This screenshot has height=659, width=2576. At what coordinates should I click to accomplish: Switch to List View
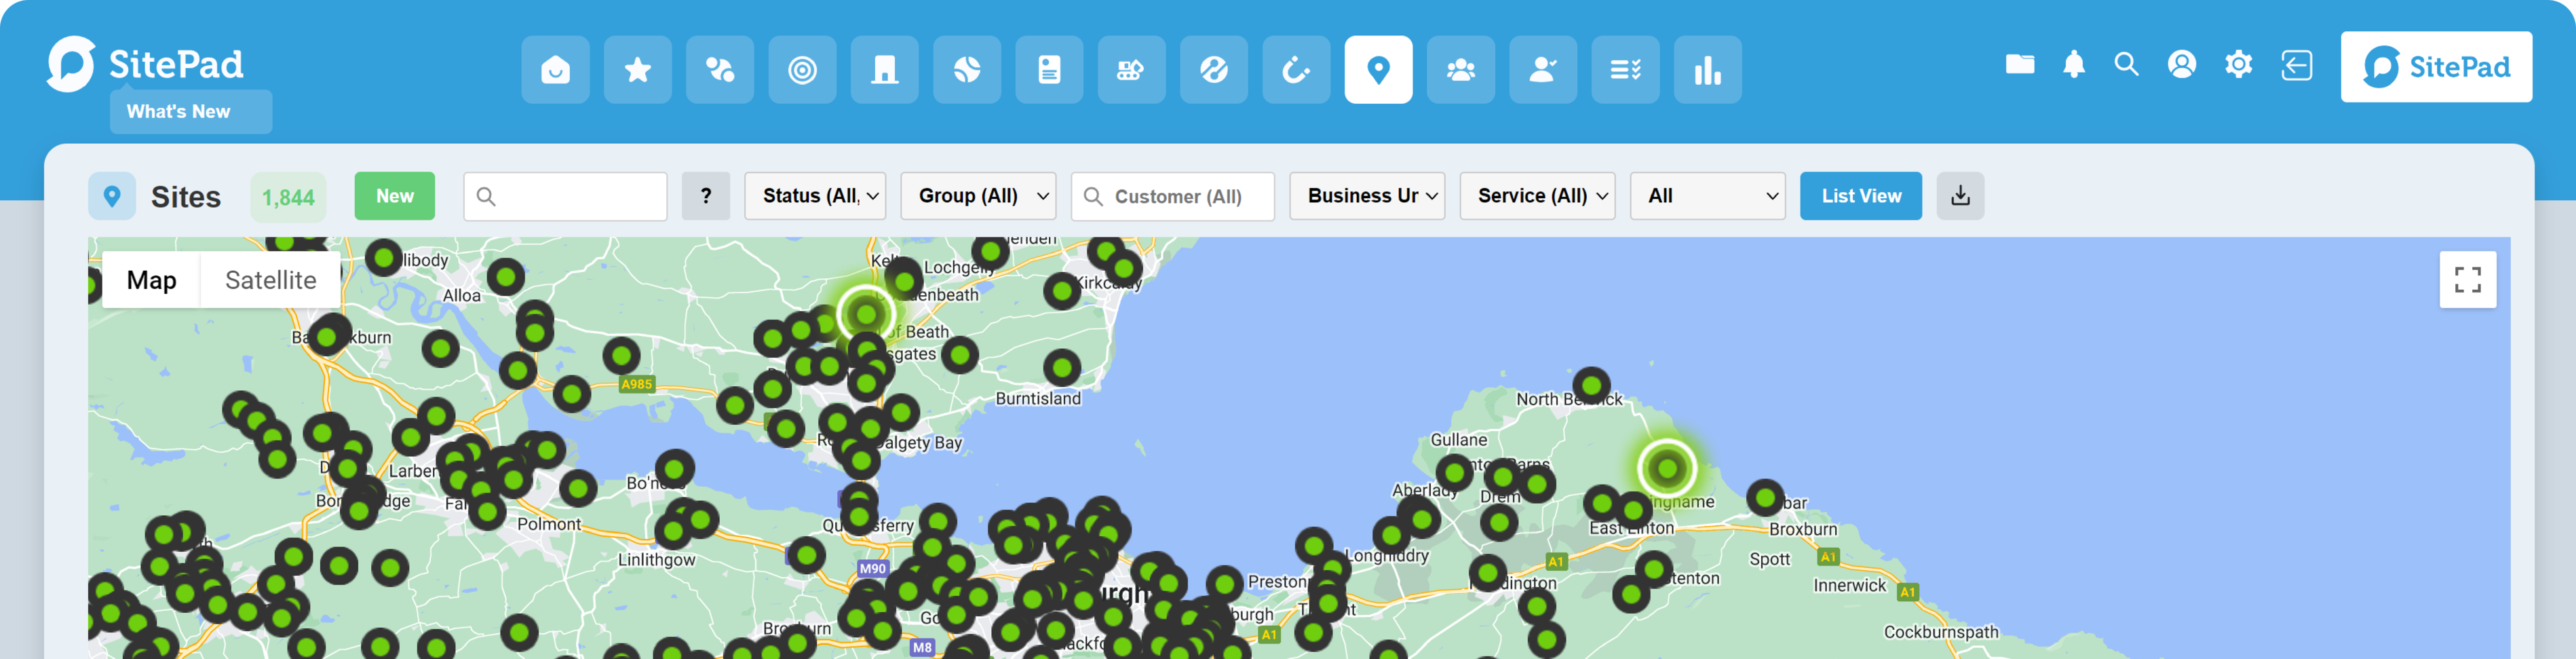pos(1860,196)
